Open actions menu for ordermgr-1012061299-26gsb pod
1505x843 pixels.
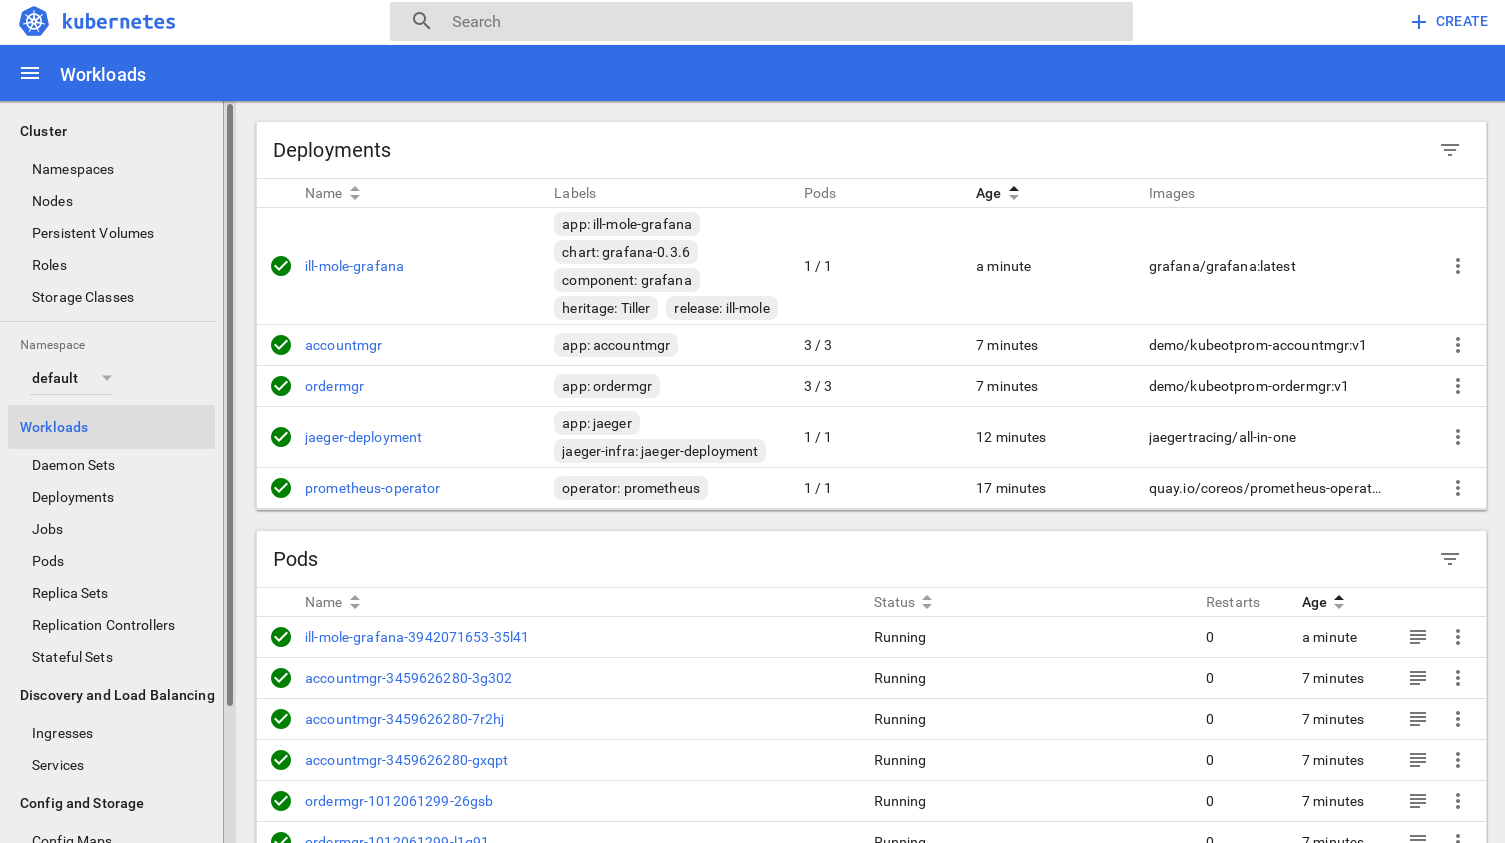point(1457,801)
